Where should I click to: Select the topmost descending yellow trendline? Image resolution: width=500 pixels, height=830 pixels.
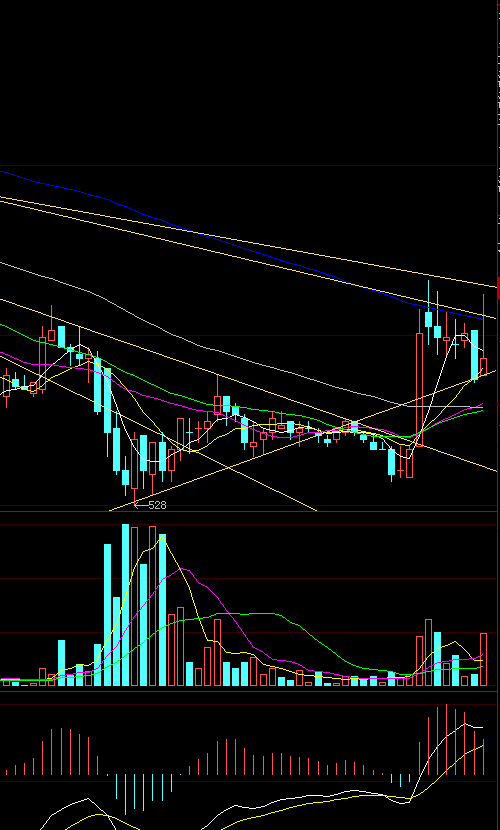coord(249,241)
